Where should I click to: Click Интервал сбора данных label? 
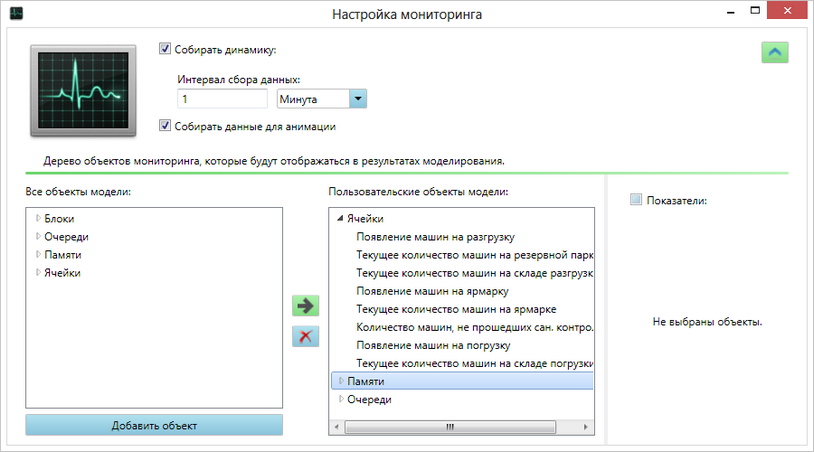click(x=239, y=79)
